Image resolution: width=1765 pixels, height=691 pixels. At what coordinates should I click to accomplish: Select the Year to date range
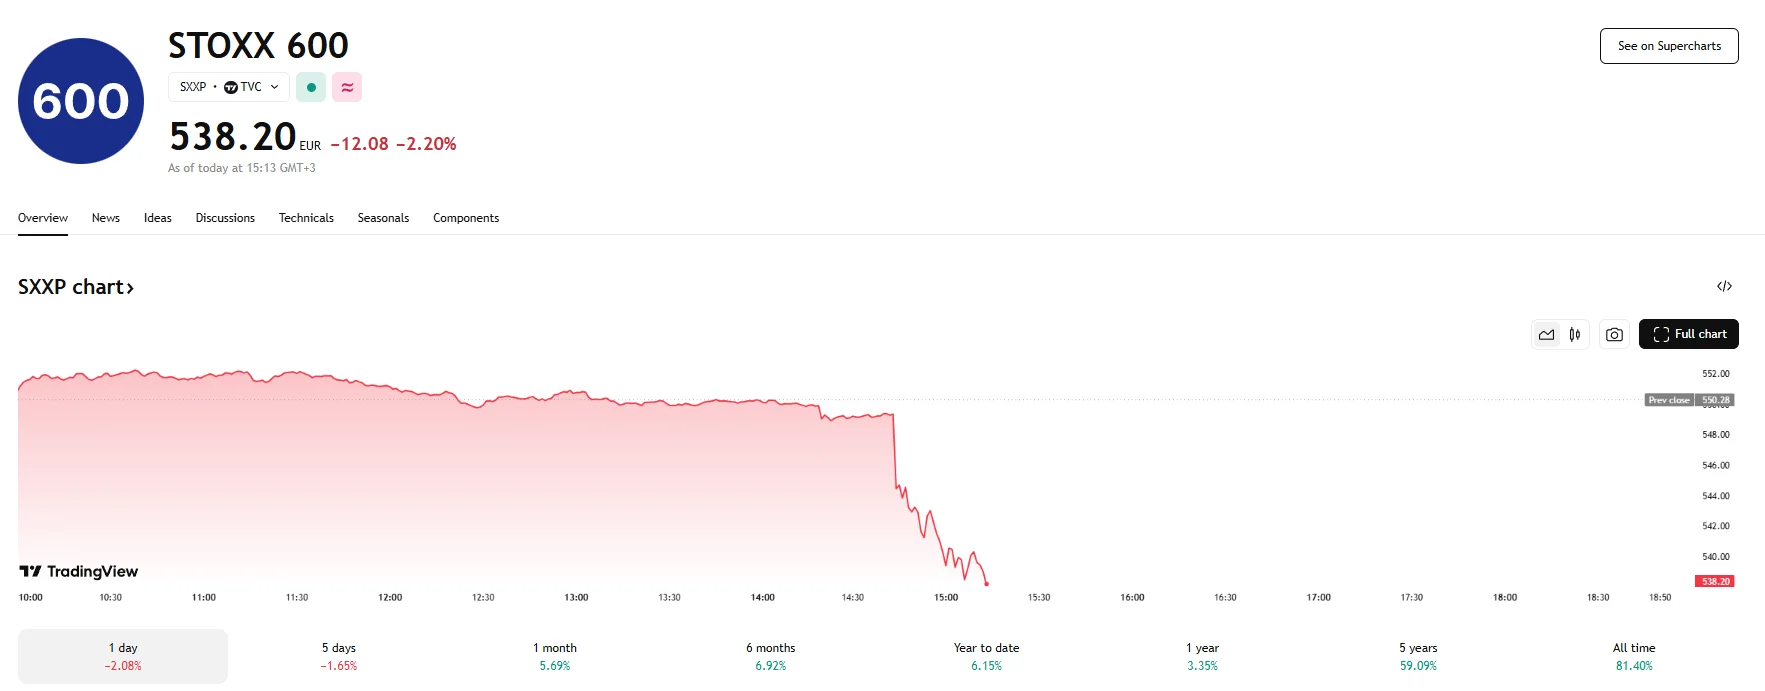click(986, 655)
